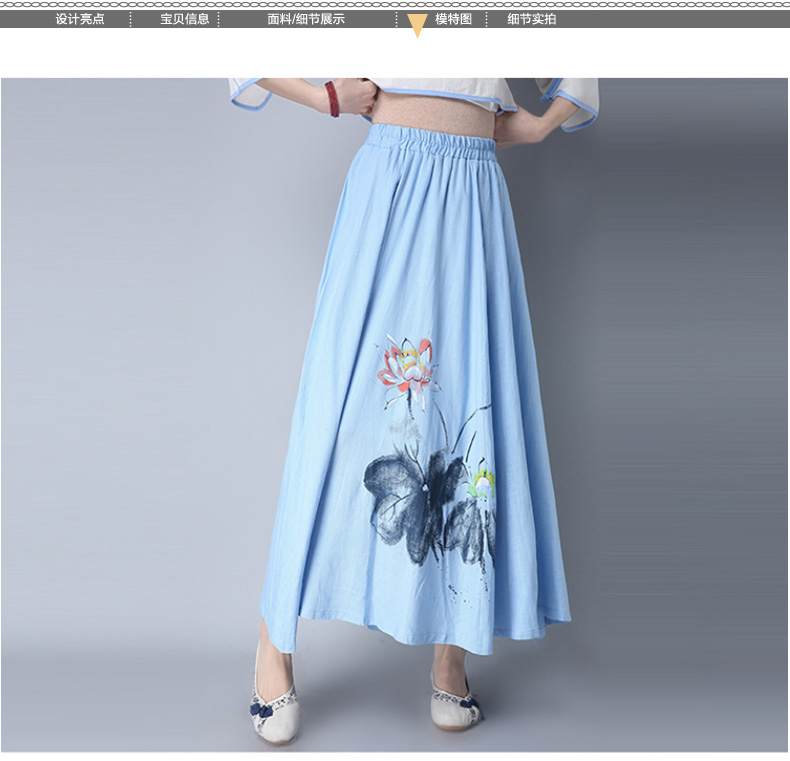
Task: Click the yellow triangle section marker
Action: [x=417, y=25]
